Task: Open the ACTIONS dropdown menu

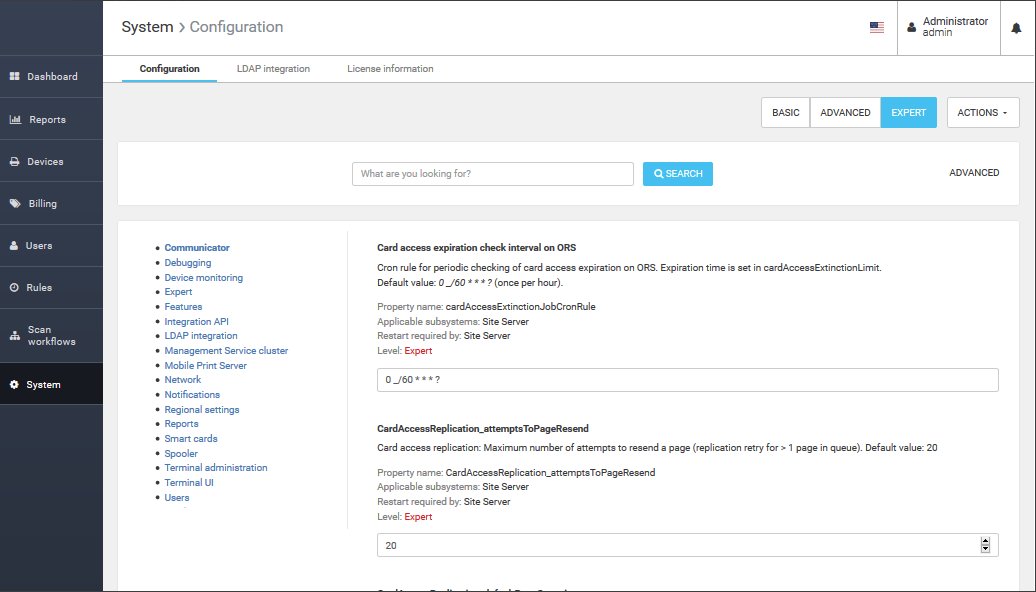Action: (x=982, y=113)
